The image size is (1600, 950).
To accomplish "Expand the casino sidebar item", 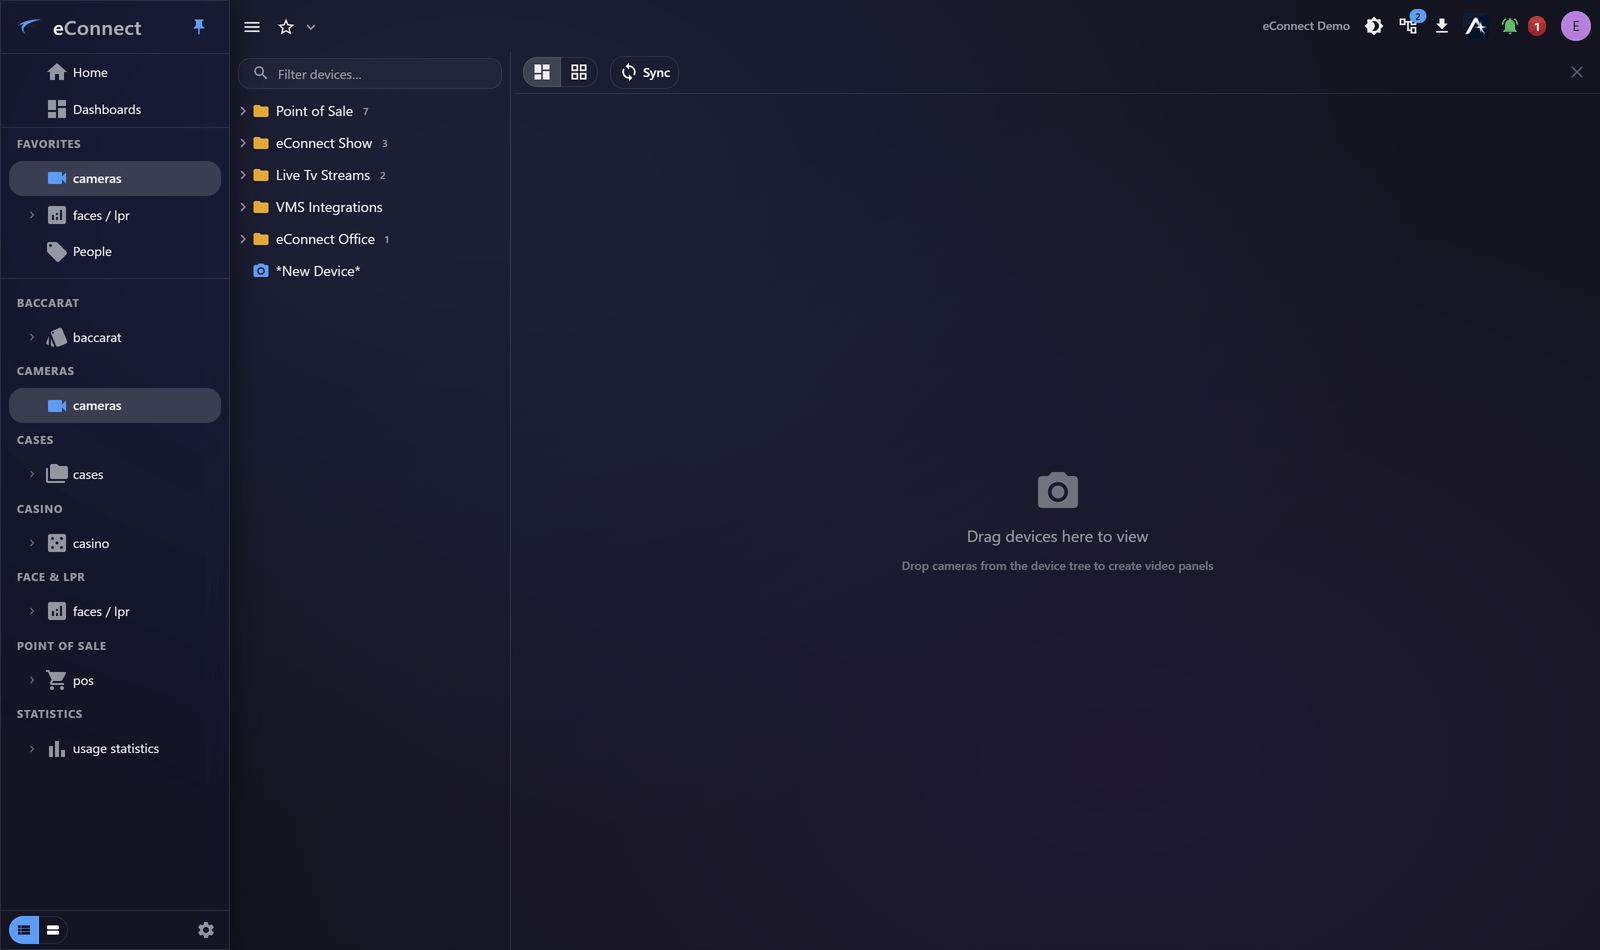I will [x=32, y=543].
